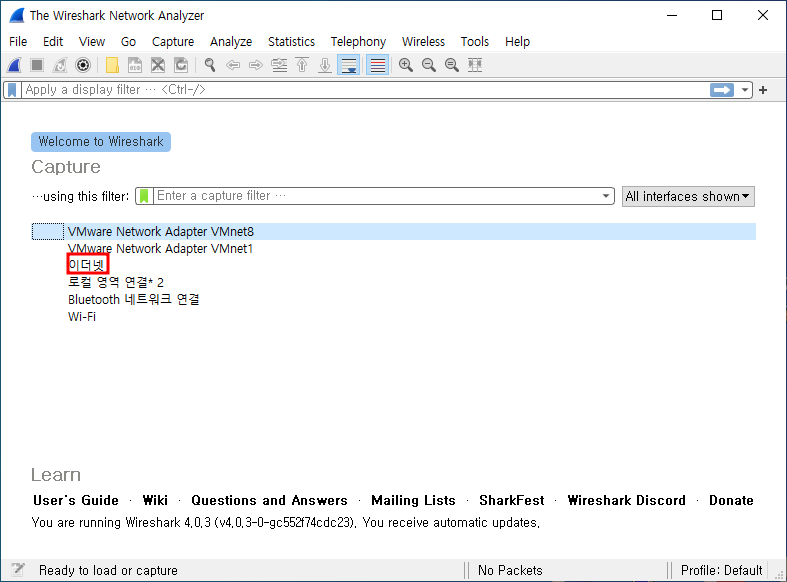Restart current capture toolbar icon

[x=60, y=65]
